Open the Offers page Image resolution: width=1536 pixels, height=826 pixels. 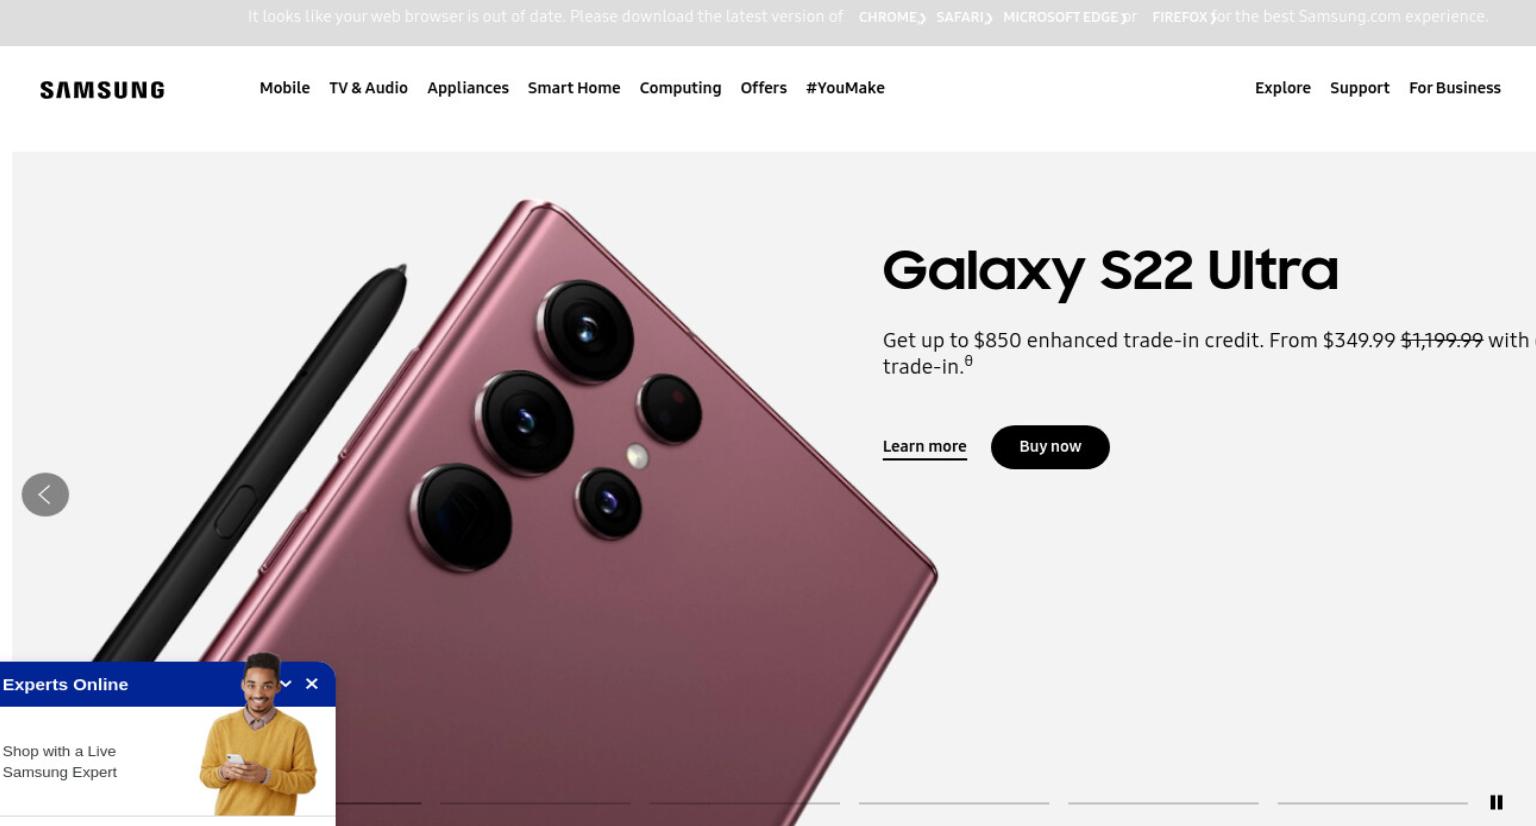point(763,88)
